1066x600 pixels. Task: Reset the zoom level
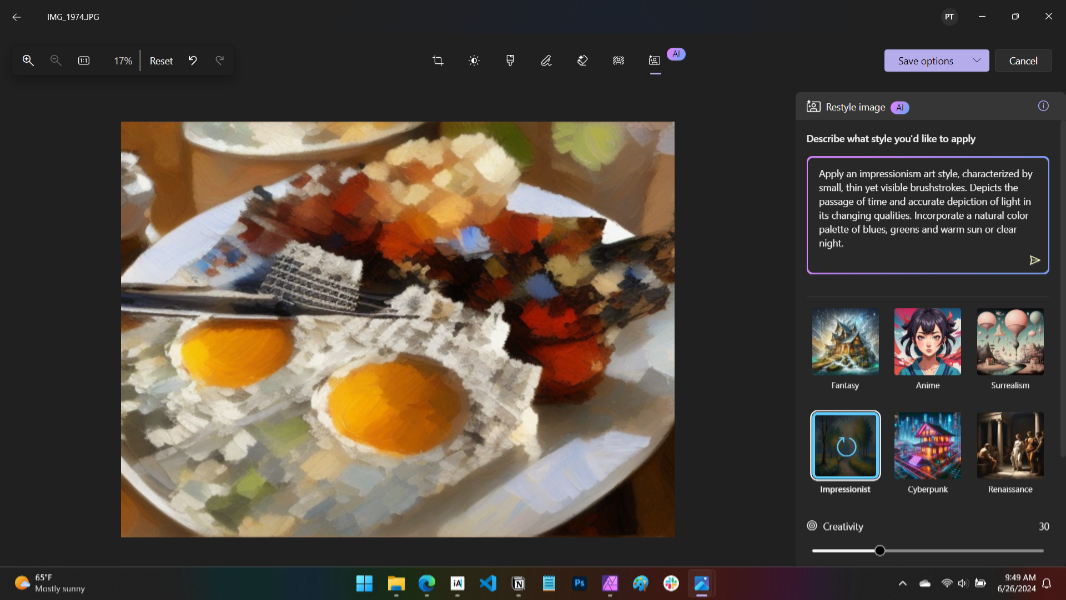coord(161,60)
